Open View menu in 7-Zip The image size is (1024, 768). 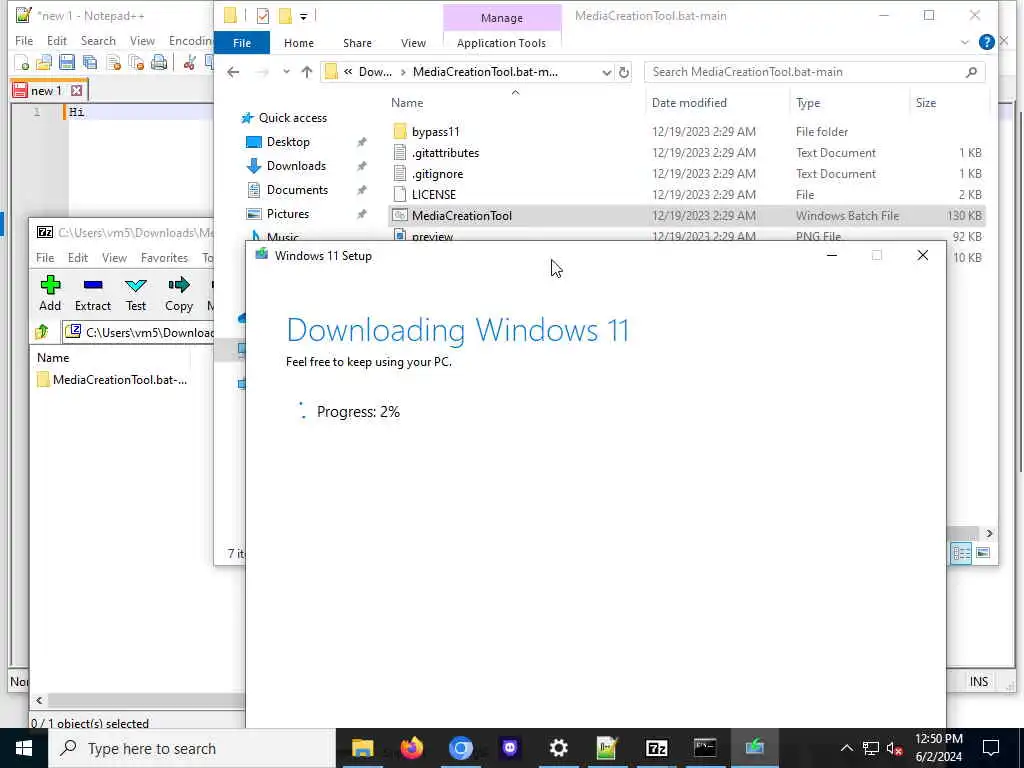(x=114, y=257)
